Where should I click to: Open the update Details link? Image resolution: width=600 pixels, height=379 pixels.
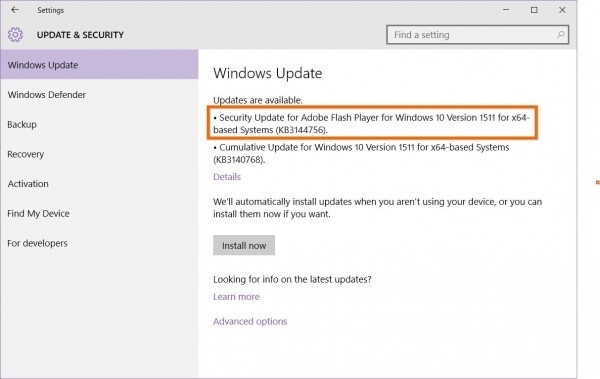(227, 177)
